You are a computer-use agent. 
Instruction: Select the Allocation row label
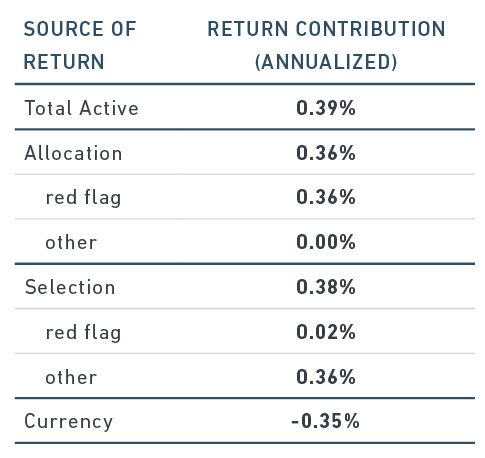pos(73,153)
